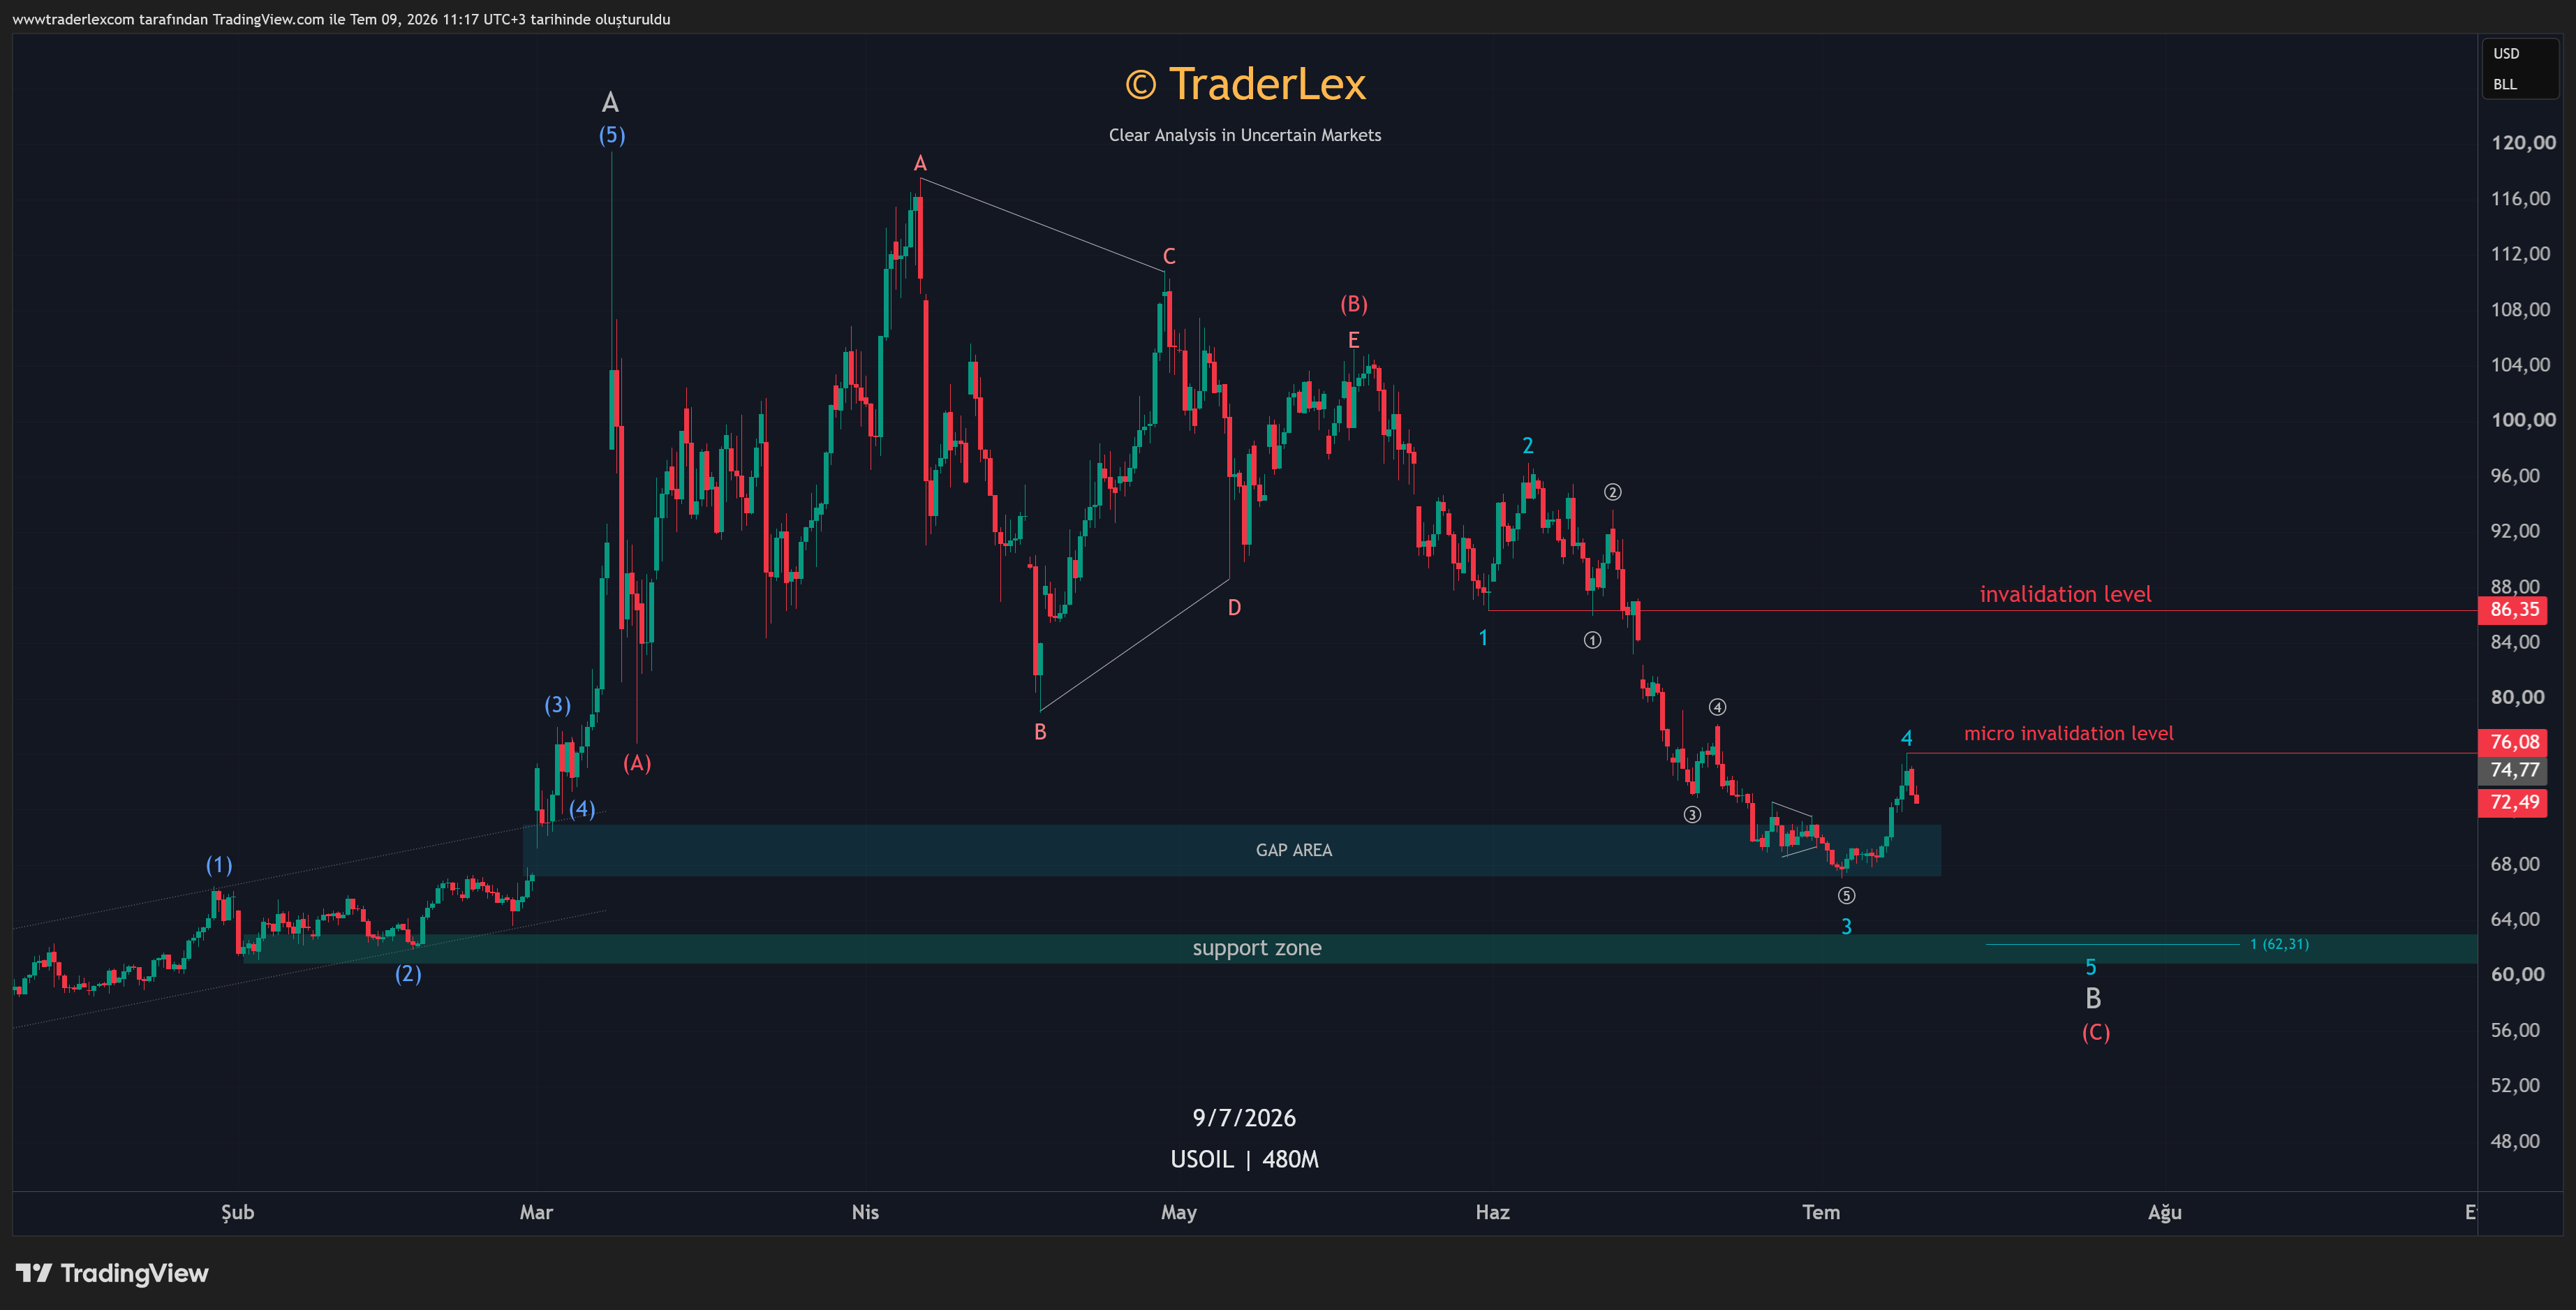Image resolution: width=2576 pixels, height=1310 pixels.
Task: Click the red 76,08 price tag
Action: [2513, 741]
